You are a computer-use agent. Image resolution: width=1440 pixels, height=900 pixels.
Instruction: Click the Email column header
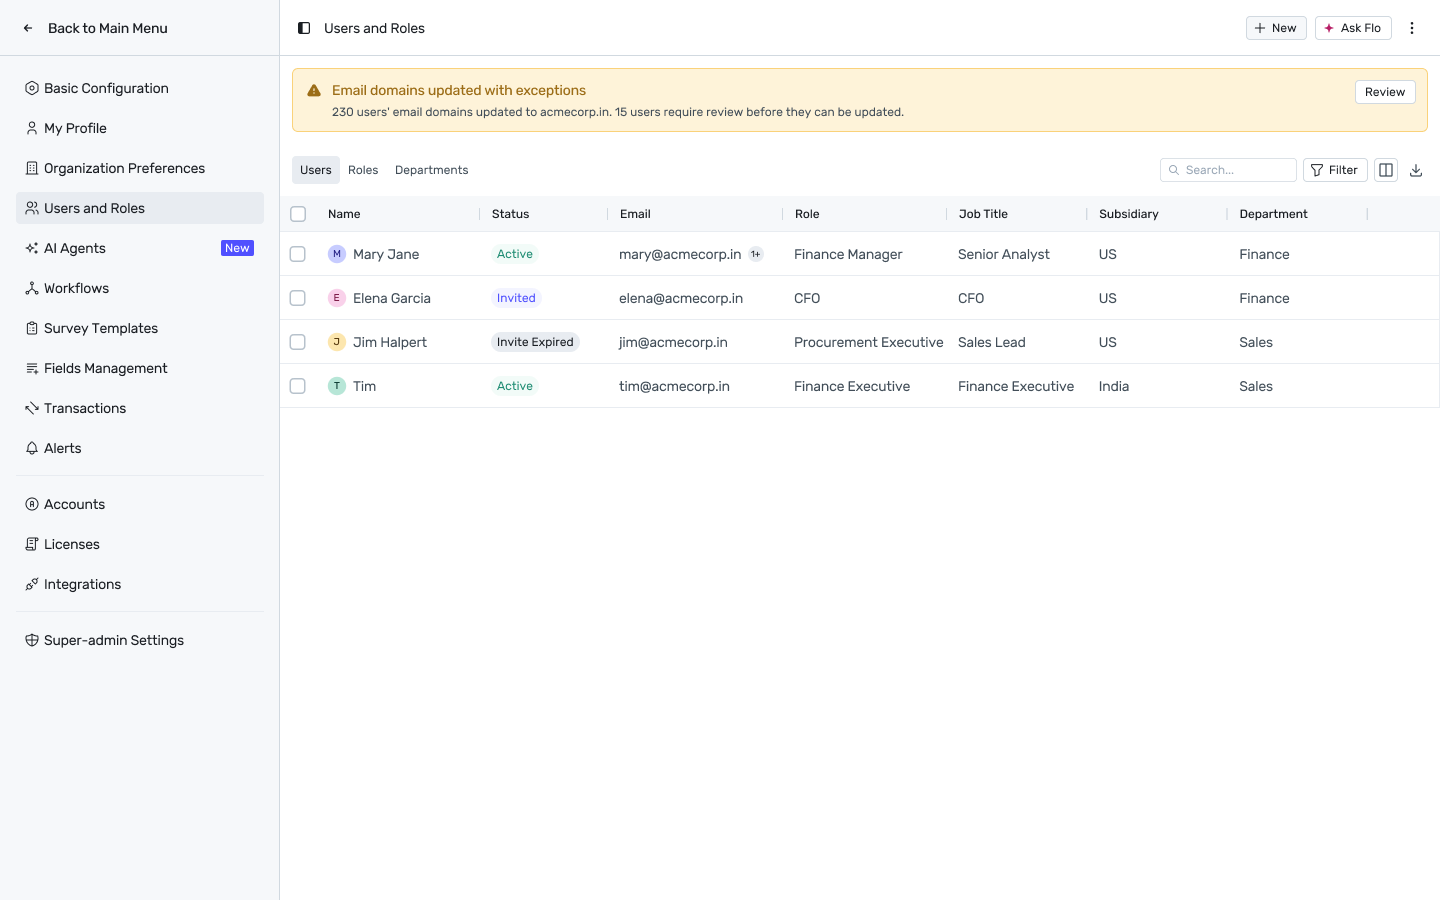click(x=635, y=214)
